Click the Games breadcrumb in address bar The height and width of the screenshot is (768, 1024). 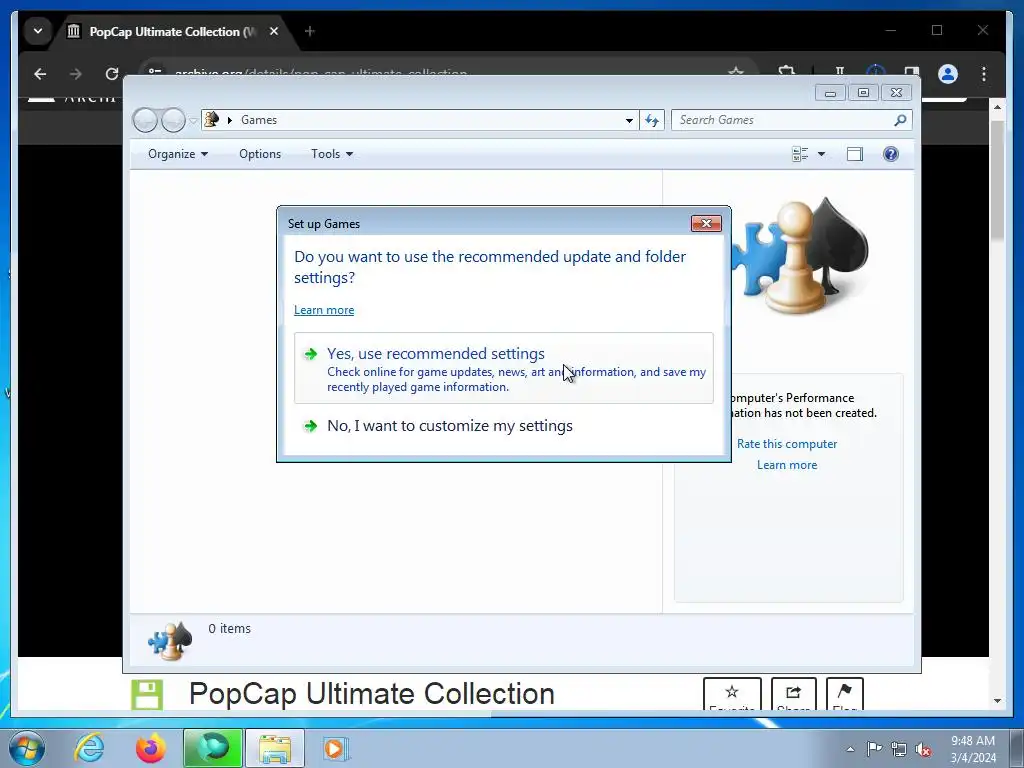[x=259, y=120]
